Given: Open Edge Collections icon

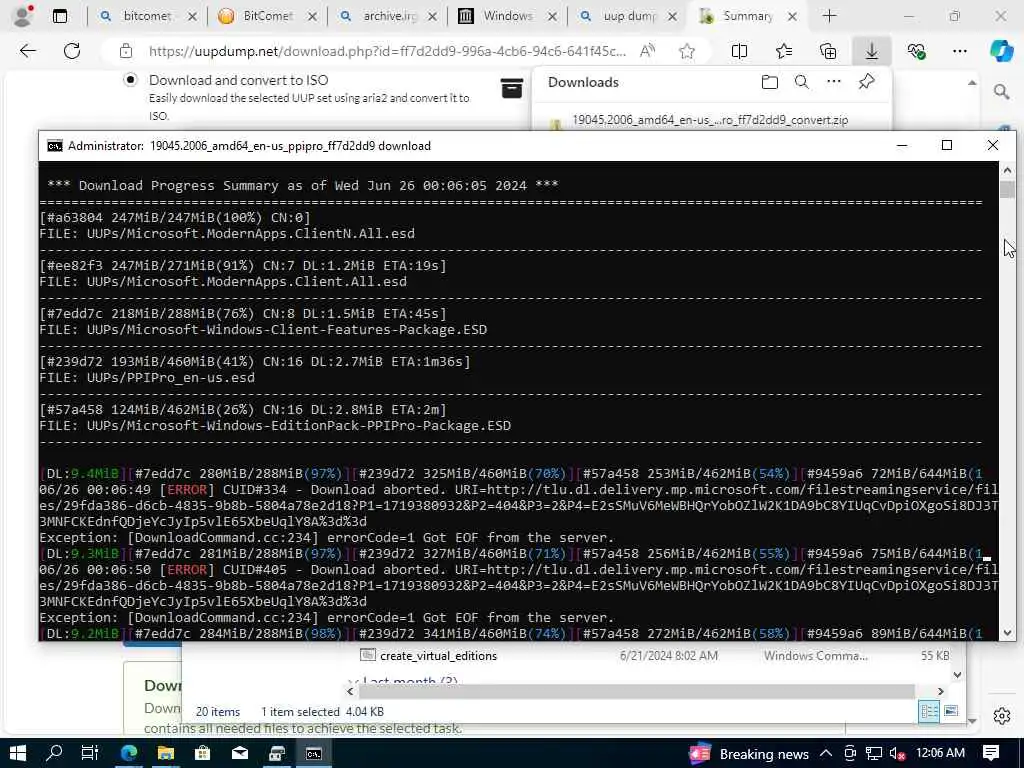Looking at the screenshot, I should click(x=828, y=51).
